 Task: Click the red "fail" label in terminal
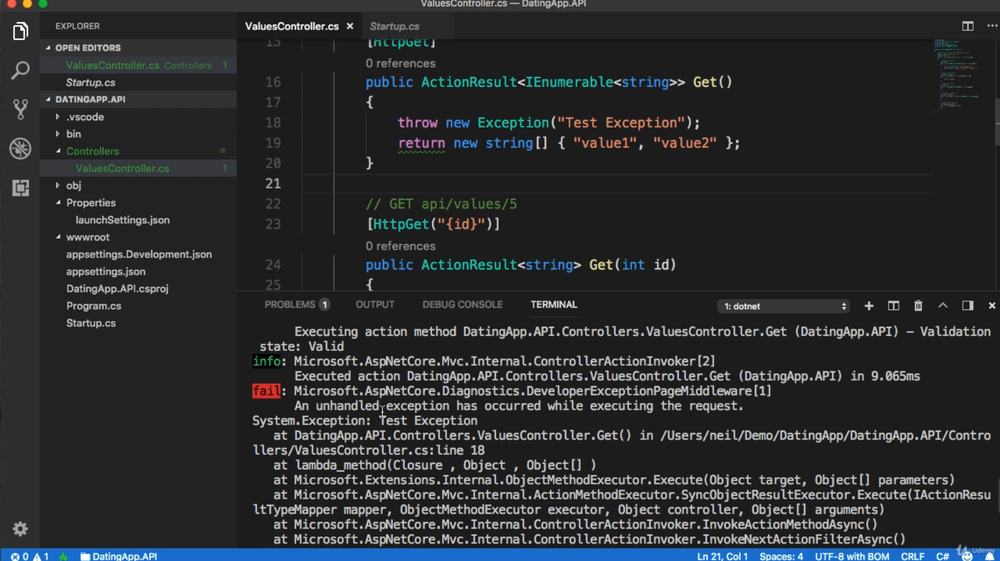[x=266, y=391]
